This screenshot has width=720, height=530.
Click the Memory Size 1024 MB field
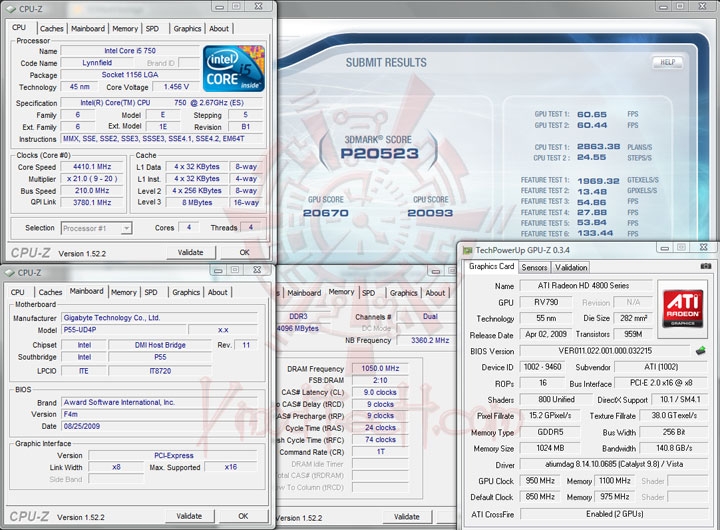pos(550,448)
